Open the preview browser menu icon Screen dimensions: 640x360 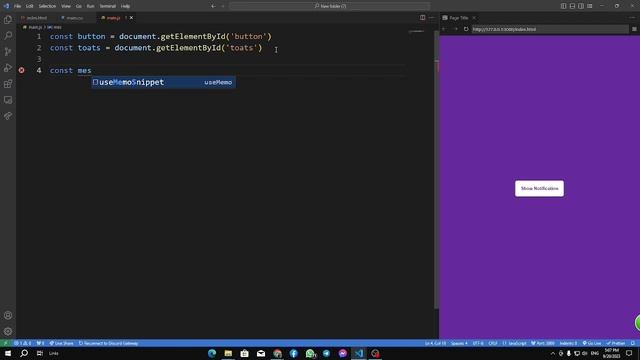634,29
